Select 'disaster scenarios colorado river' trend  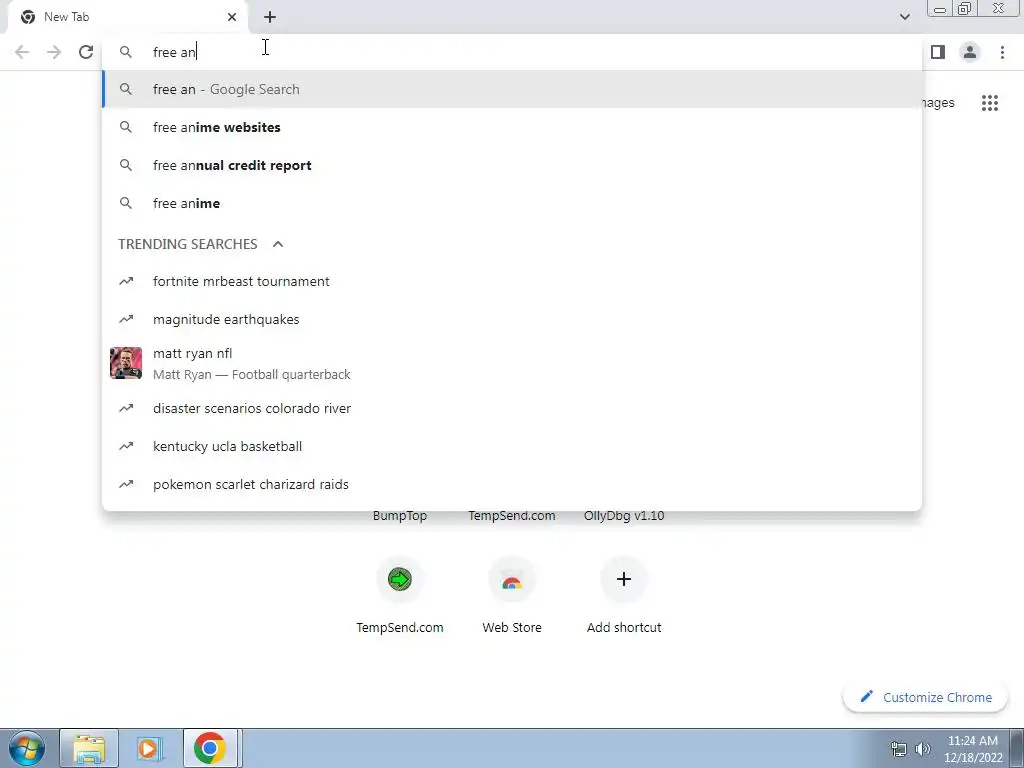512,408
